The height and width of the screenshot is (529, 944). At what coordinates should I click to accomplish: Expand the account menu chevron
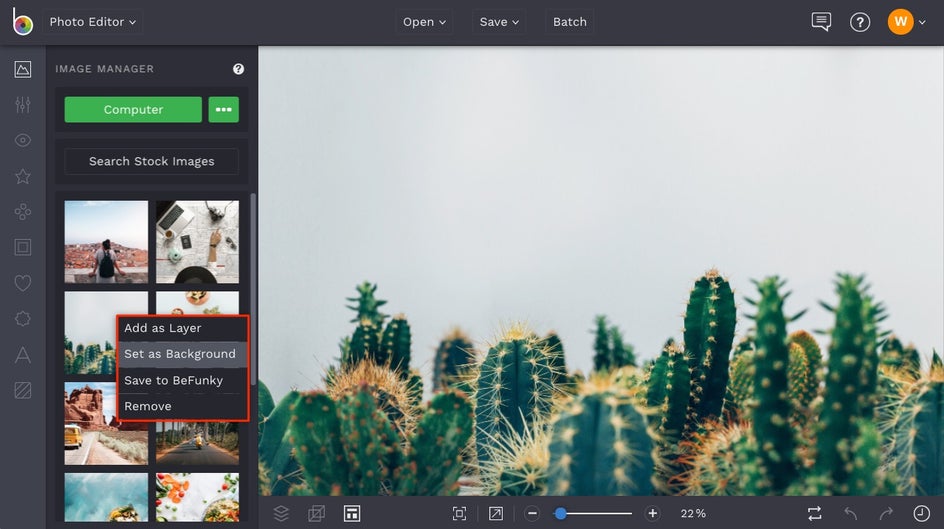pos(922,22)
